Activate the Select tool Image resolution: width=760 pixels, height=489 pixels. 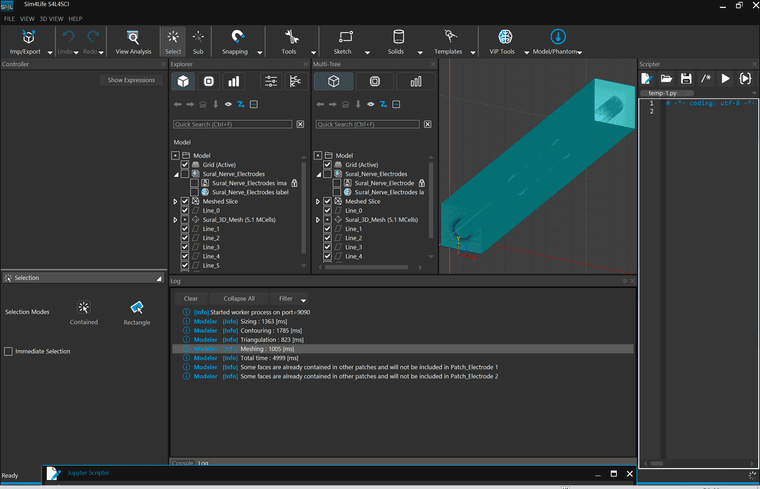pyautogui.click(x=173, y=42)
